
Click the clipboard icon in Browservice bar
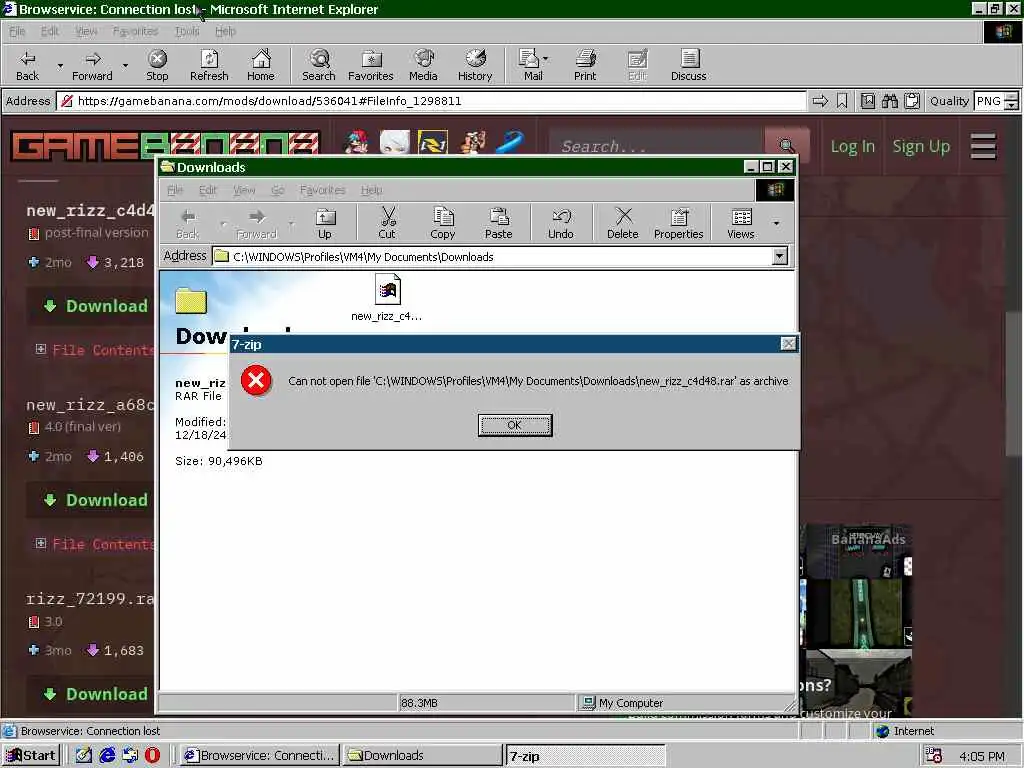[912, 101]
